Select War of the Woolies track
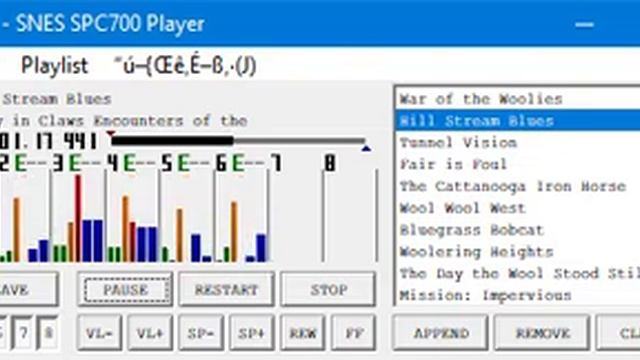This screenshot has width=640, height=360. (518, 99)
